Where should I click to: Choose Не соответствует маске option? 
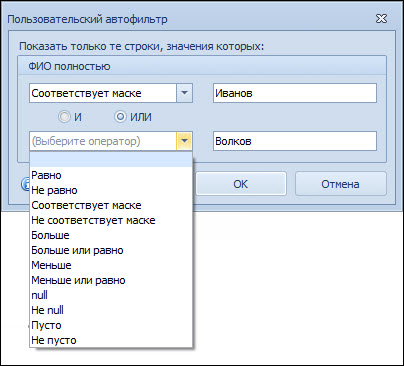pyautogui.click(x=111, y=220)
